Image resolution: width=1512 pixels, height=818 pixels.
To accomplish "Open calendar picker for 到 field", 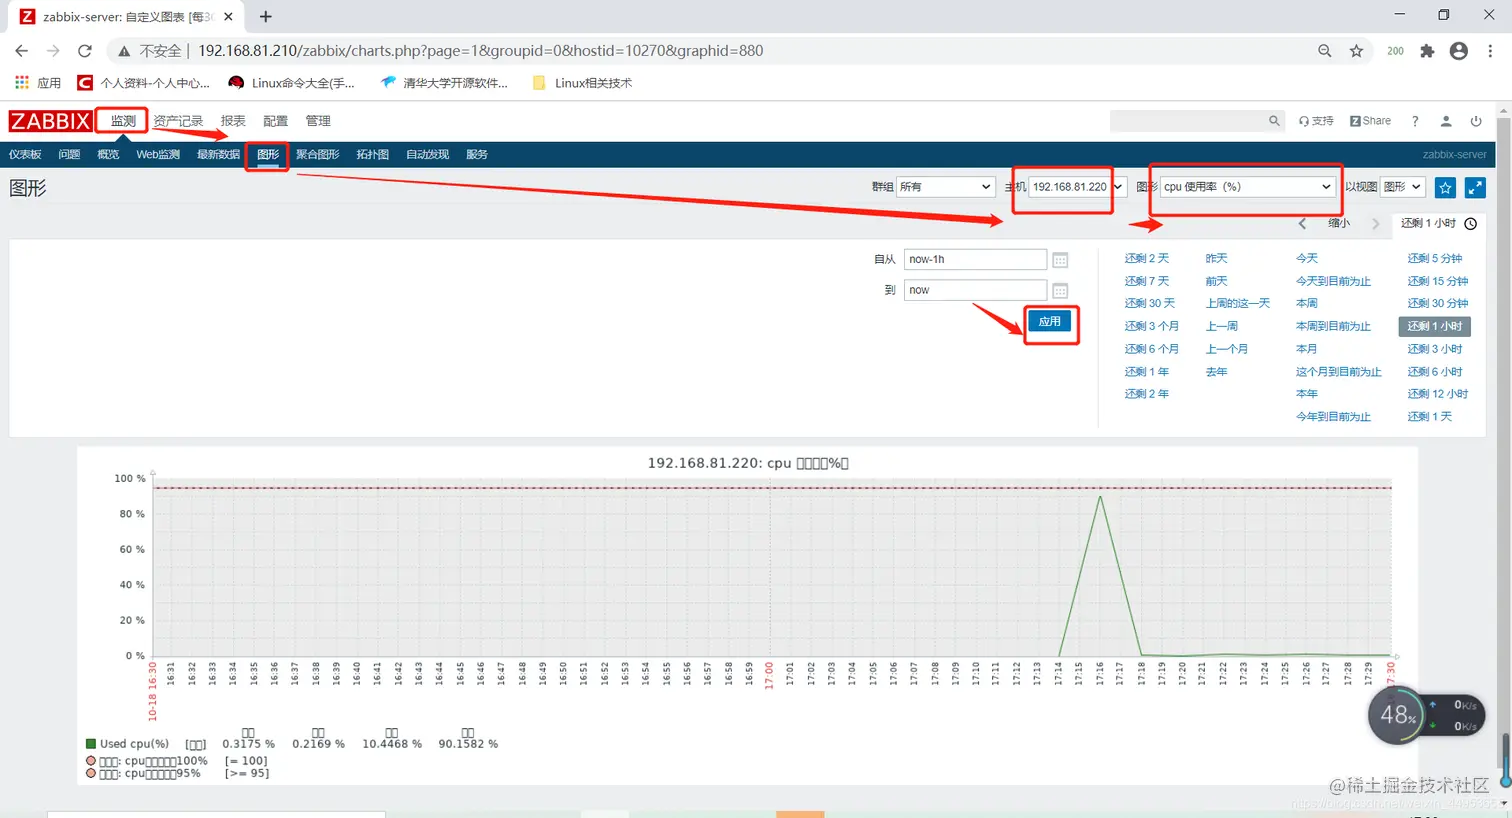I will pos(1060,291).
